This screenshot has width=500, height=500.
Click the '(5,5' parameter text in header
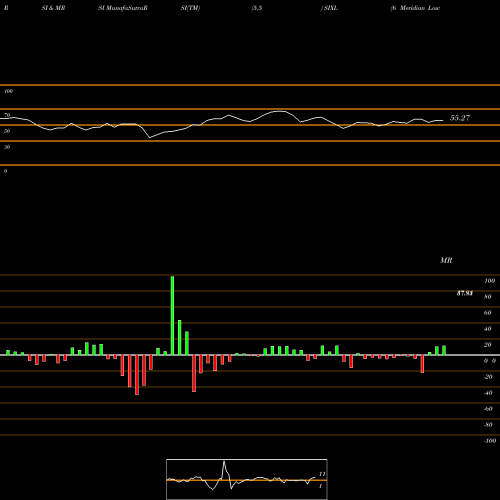(256, 8)
